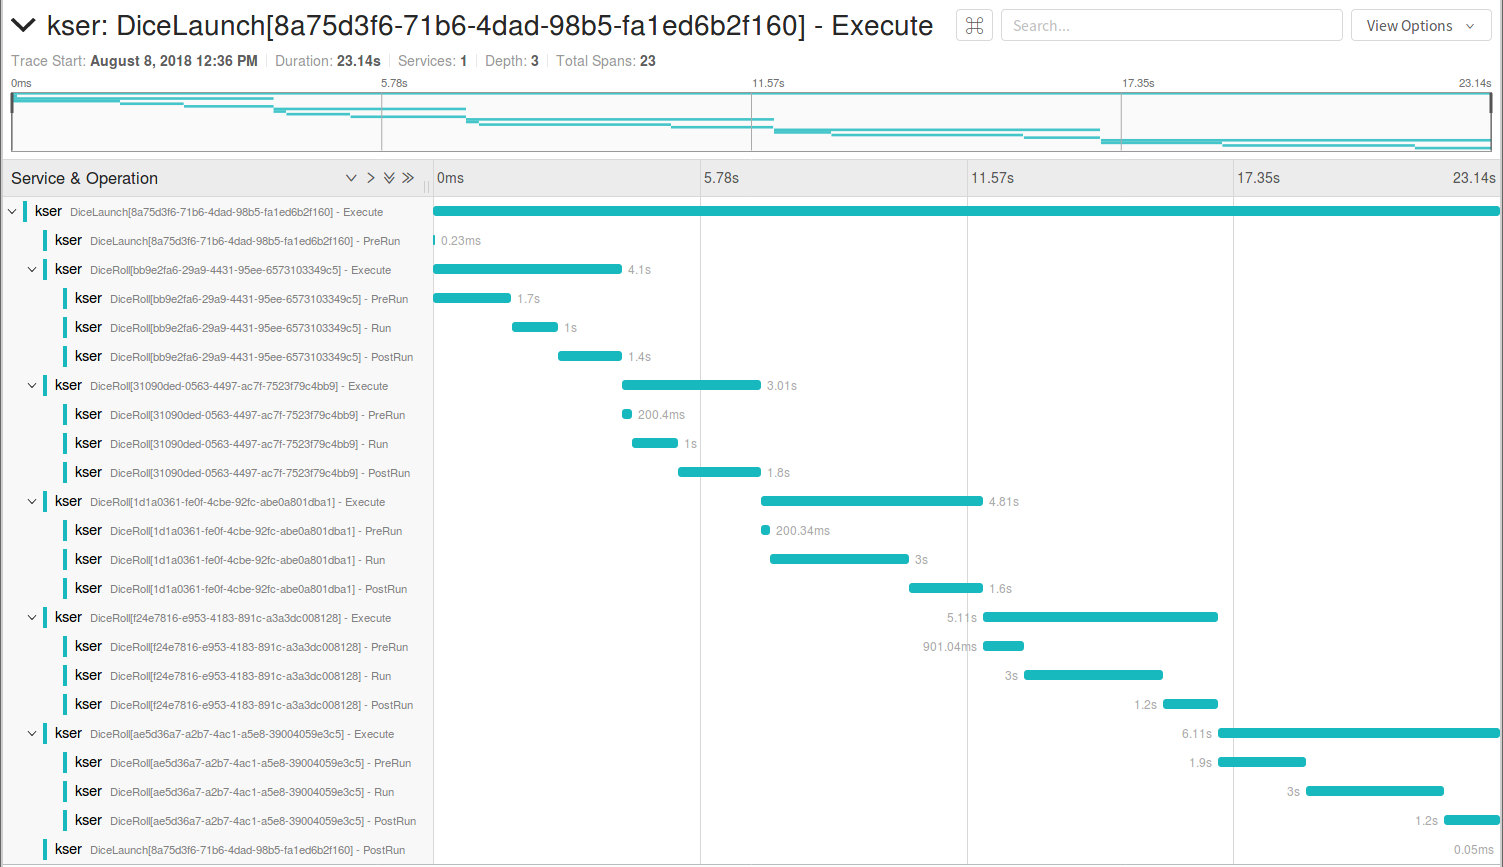Collapse DiceRoll 31090ded Execute children

(x=32, y=386)
